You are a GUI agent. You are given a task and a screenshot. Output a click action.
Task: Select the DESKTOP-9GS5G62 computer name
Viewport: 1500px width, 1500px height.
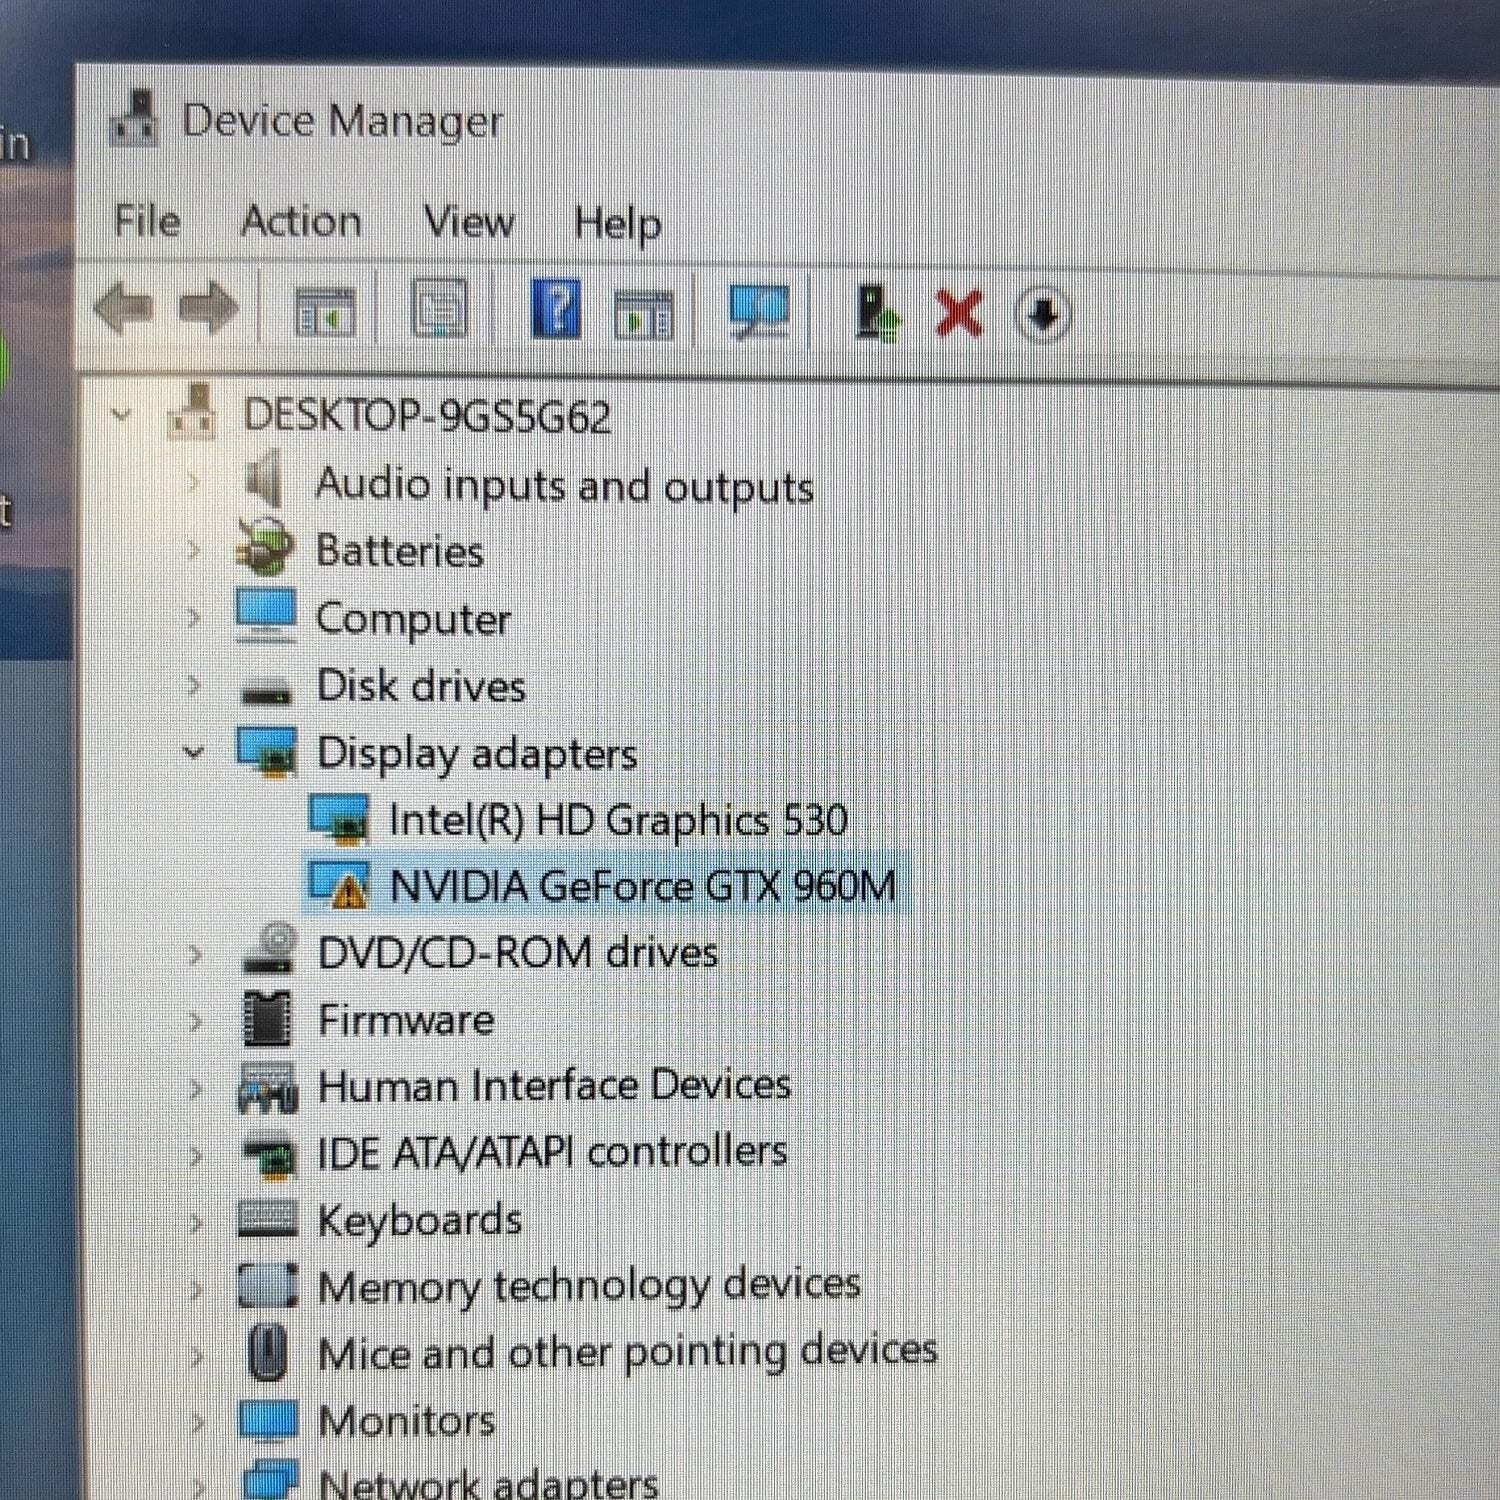427,416
